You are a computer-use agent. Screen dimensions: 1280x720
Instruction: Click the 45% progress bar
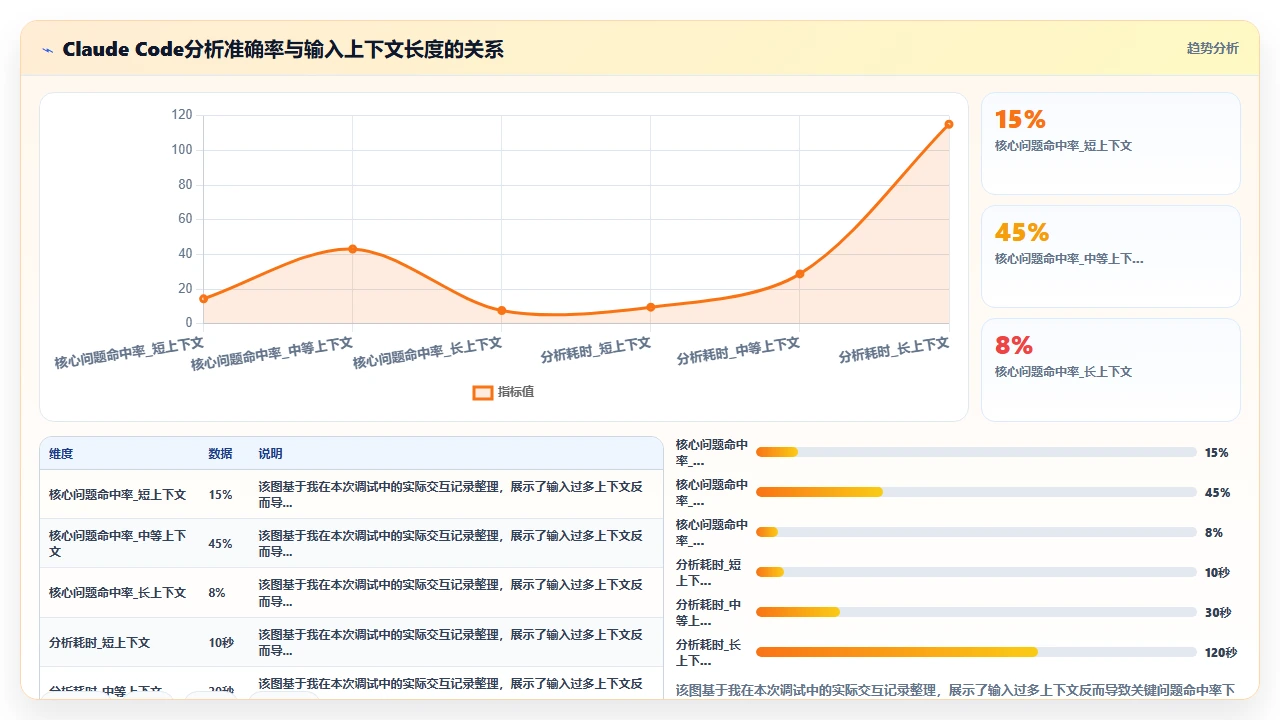tap(976, 493)
